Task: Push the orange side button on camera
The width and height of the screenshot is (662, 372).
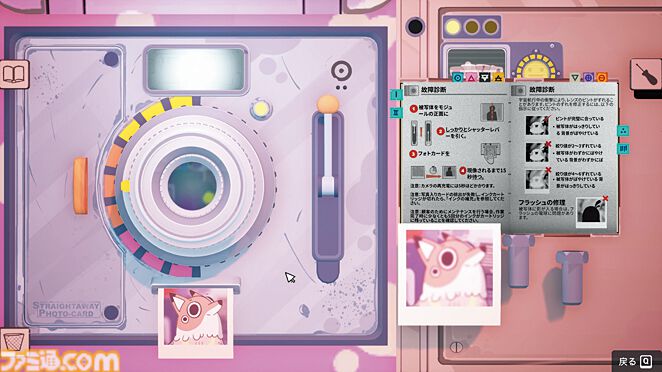Action: (x=81, y=185)
